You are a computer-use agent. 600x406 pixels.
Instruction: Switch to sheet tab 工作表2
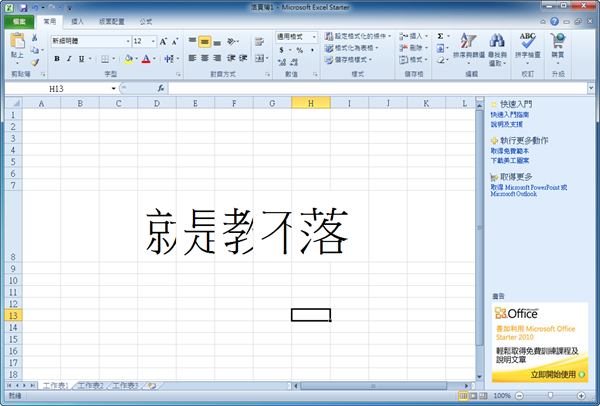[90, 385]
